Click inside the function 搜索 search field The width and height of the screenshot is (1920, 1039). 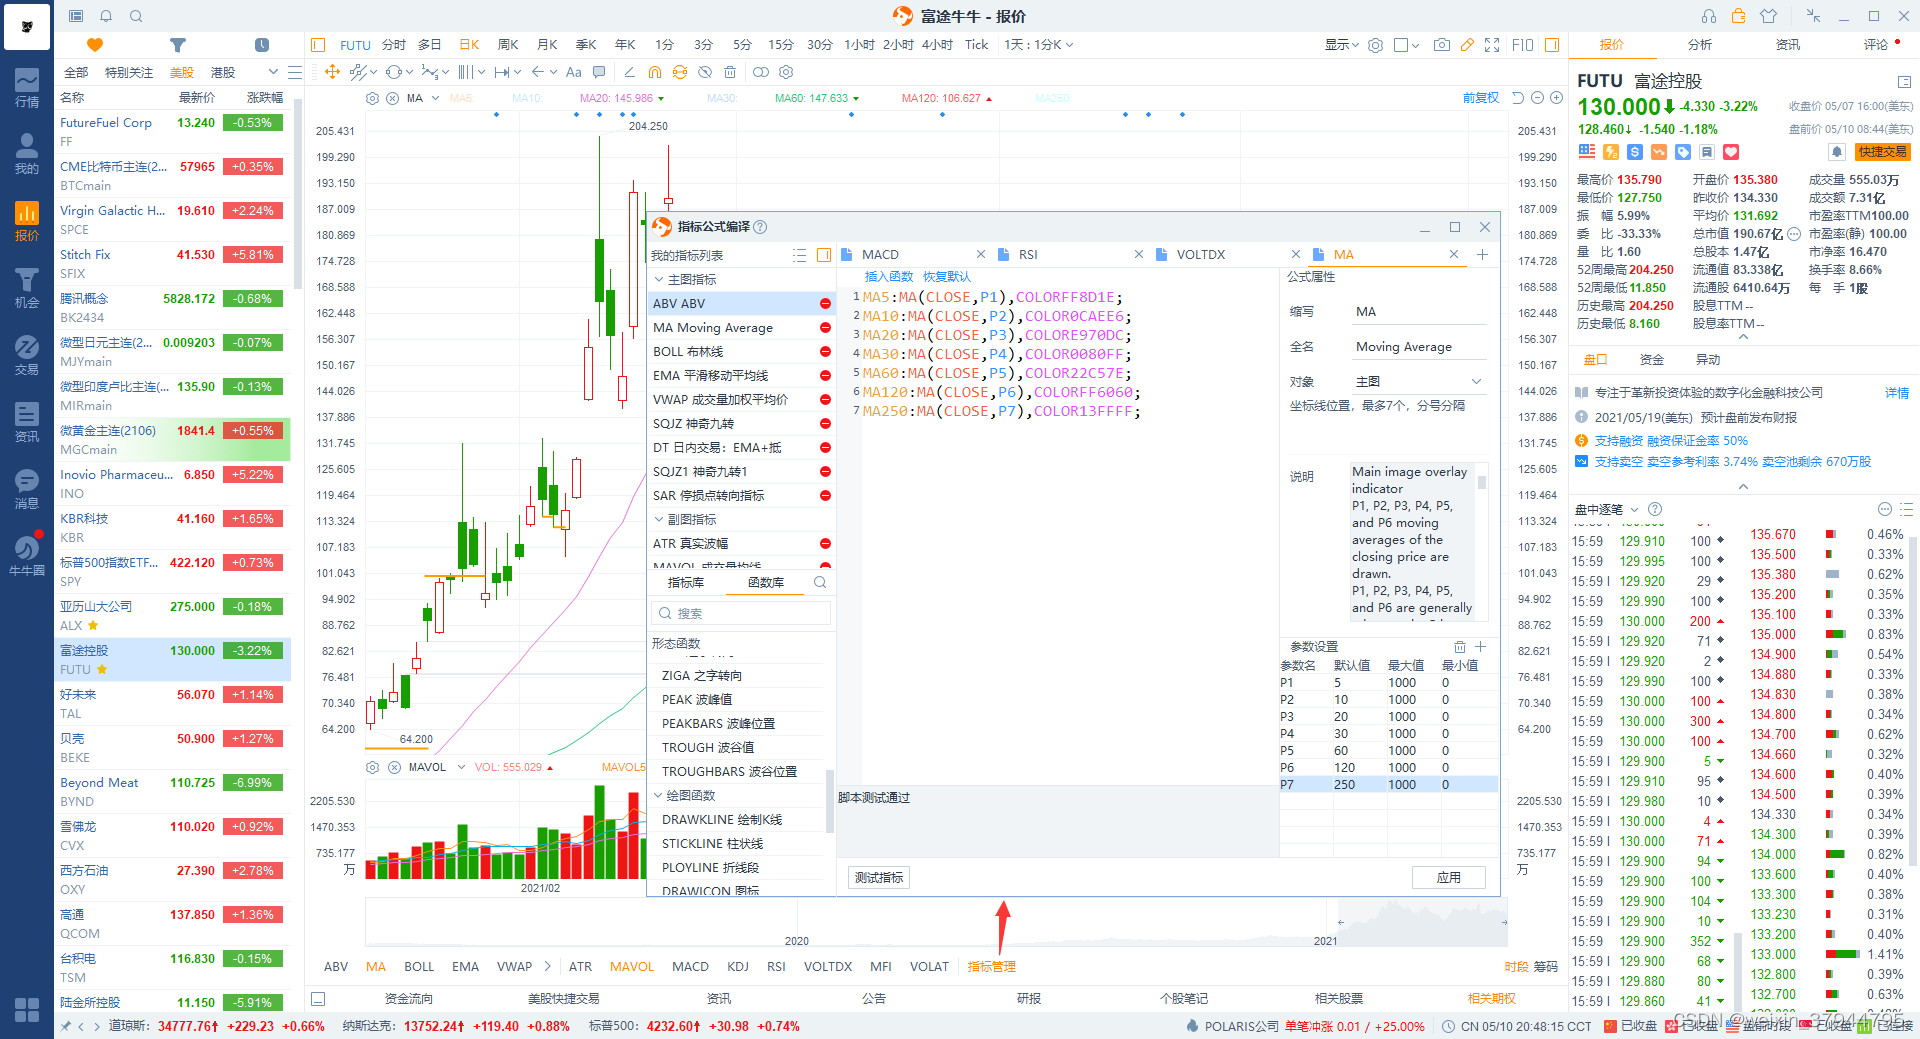coord(741,614)
